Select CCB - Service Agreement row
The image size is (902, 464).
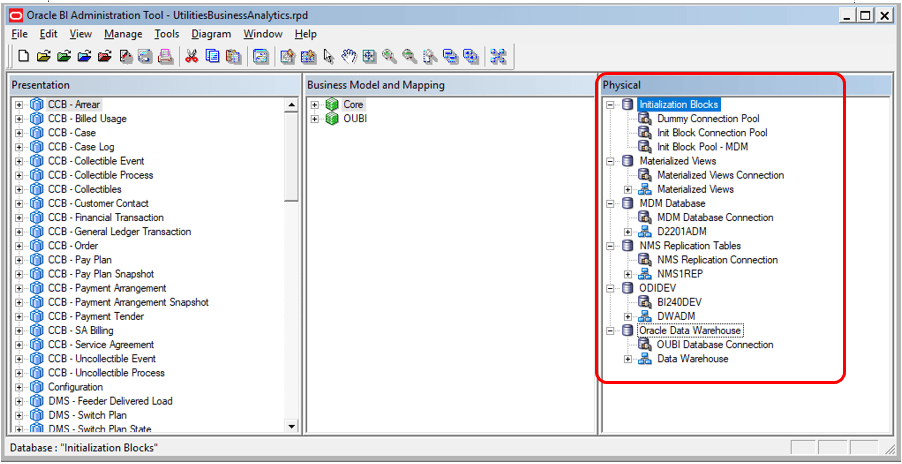(101, 344)
